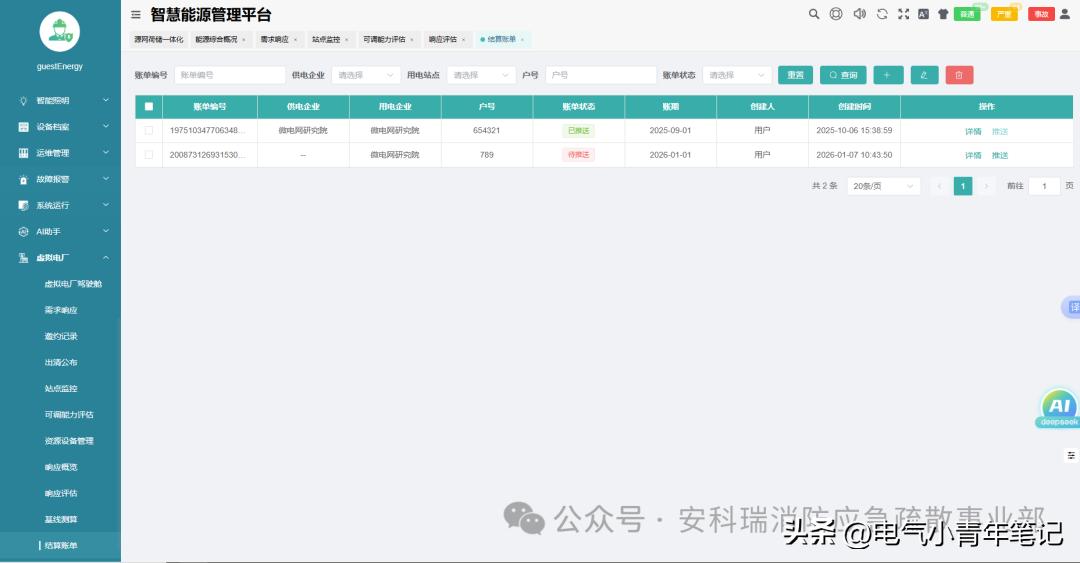This screenshot has height=563, width=1080.
Task: Open the settings slider icon at the right edge
Action: click(1071, 455)
